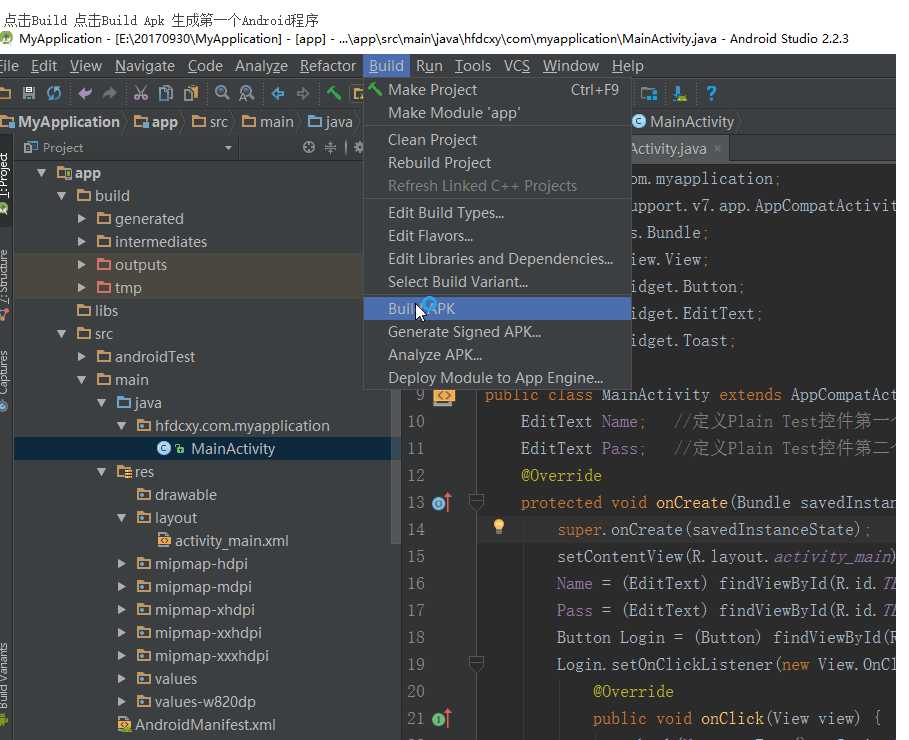Toggle the Captures side tool window
Viewport: 909px width, 740px height.
(5, 380)
